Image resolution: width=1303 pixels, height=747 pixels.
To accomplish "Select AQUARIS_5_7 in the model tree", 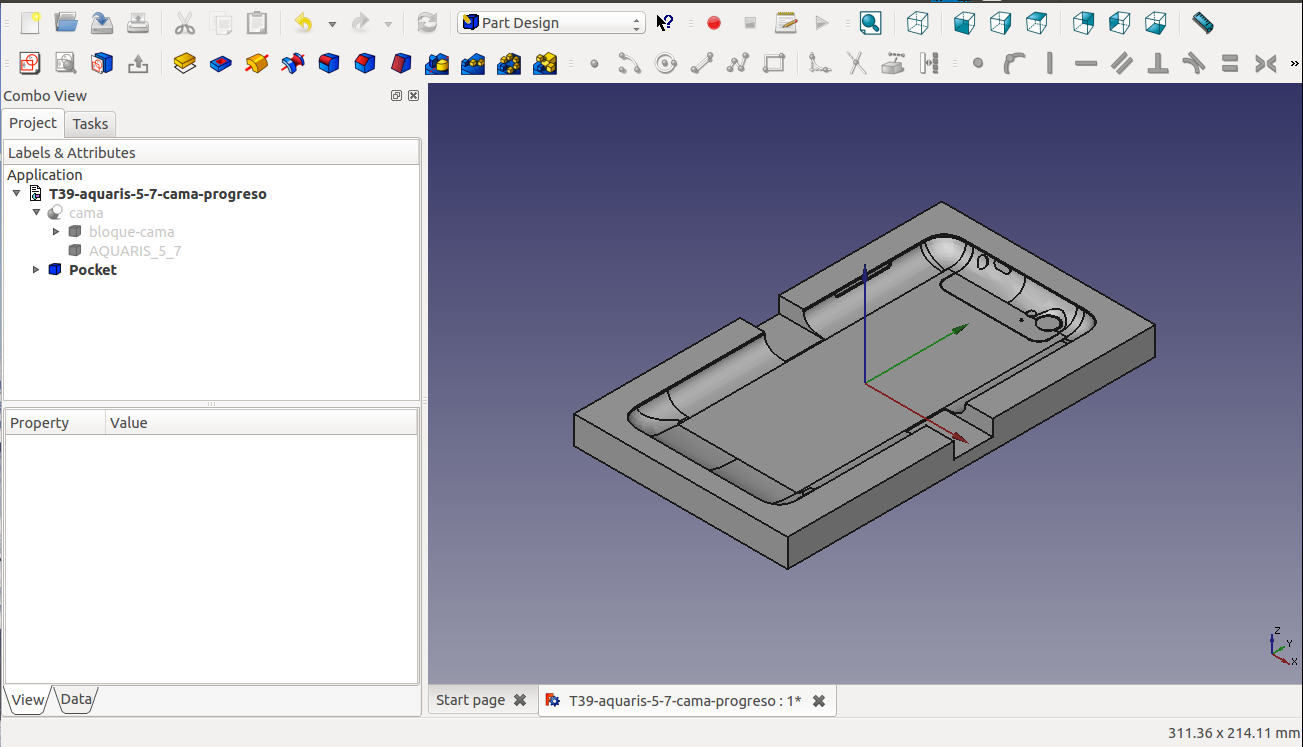I will [134, 251].
